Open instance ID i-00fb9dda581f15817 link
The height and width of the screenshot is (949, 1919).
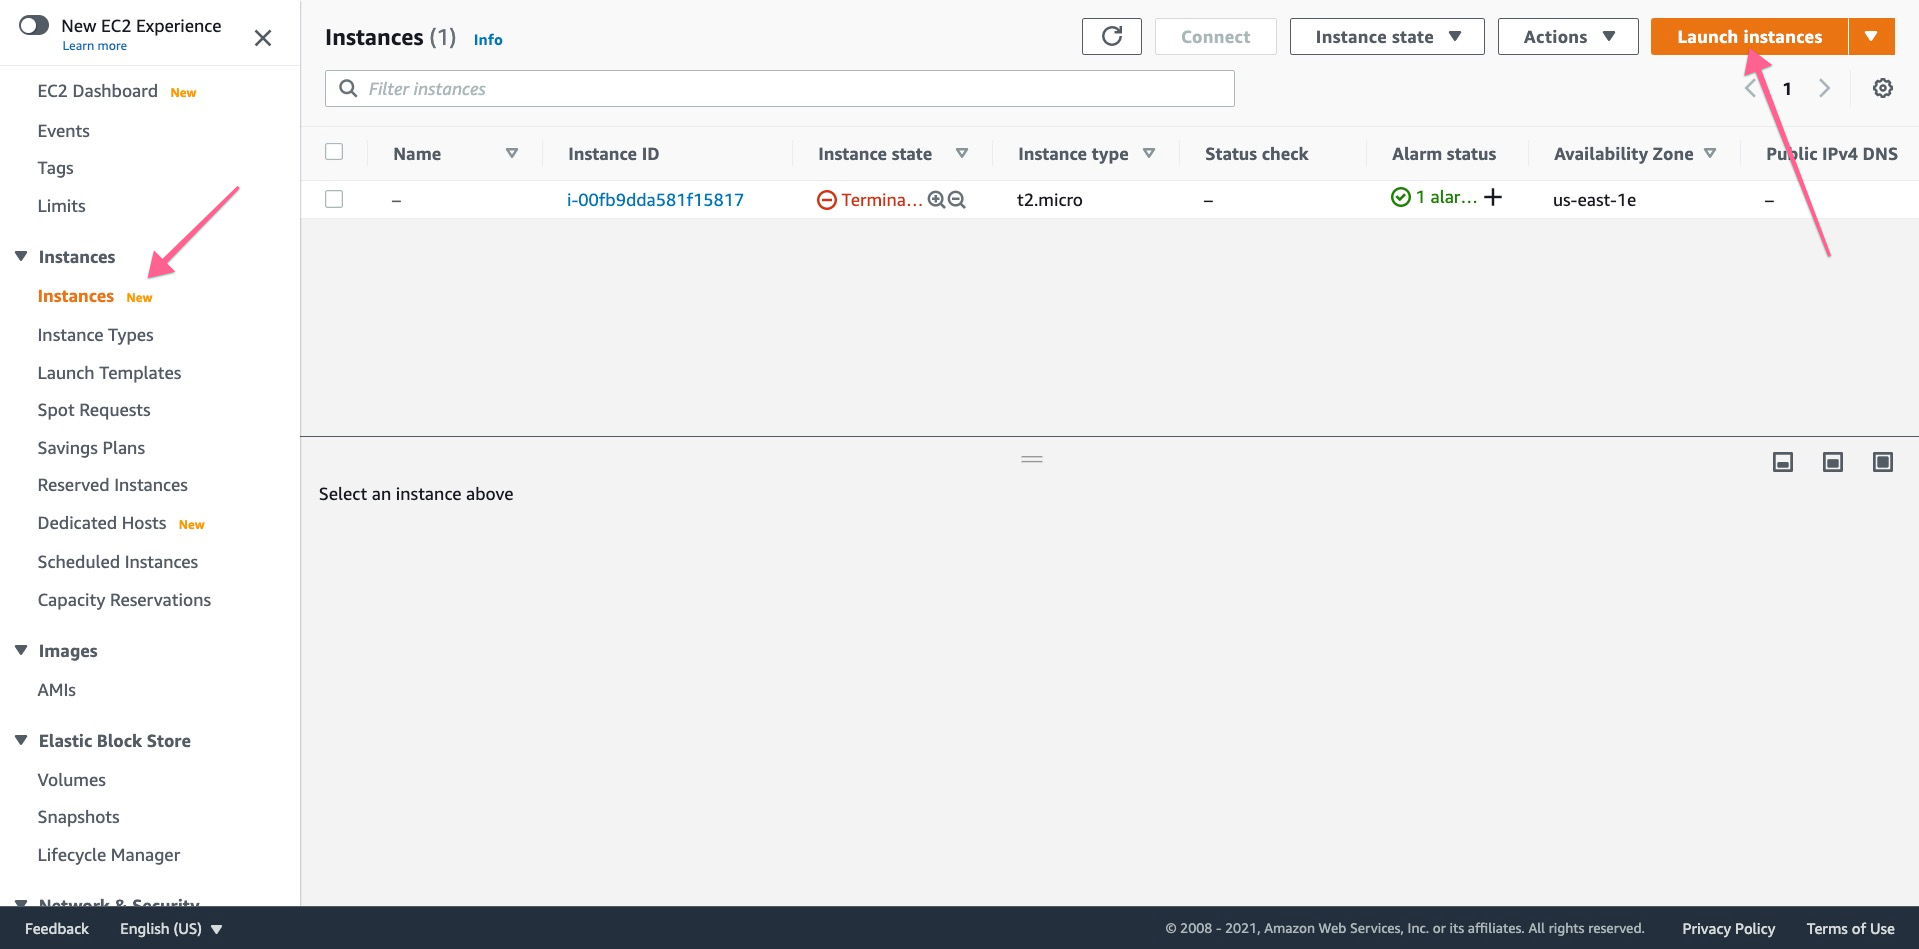[x=655, y=200]
